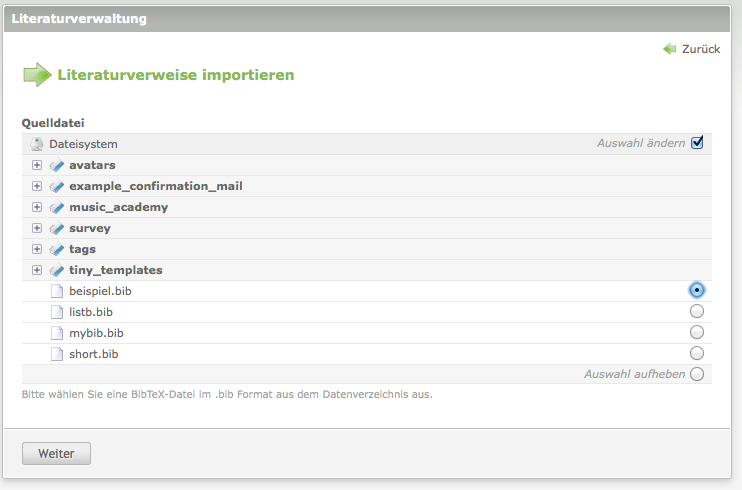Click the tags folder icon
The image size is (742, 490).
point(56,249)
